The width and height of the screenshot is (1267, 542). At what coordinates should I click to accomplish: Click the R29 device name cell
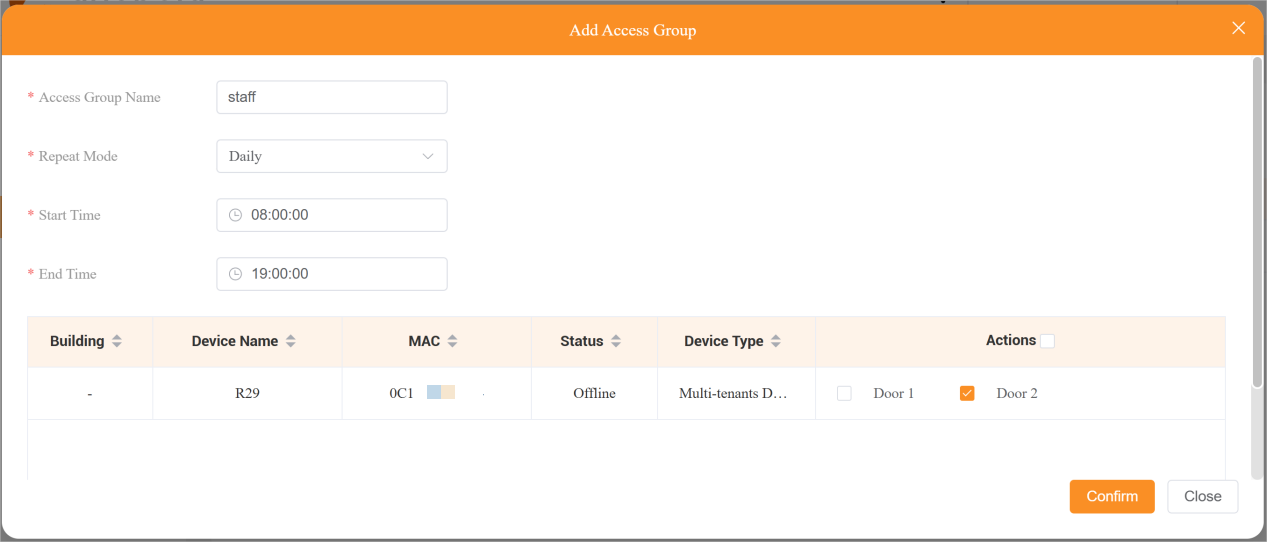[x=247, y=393]
